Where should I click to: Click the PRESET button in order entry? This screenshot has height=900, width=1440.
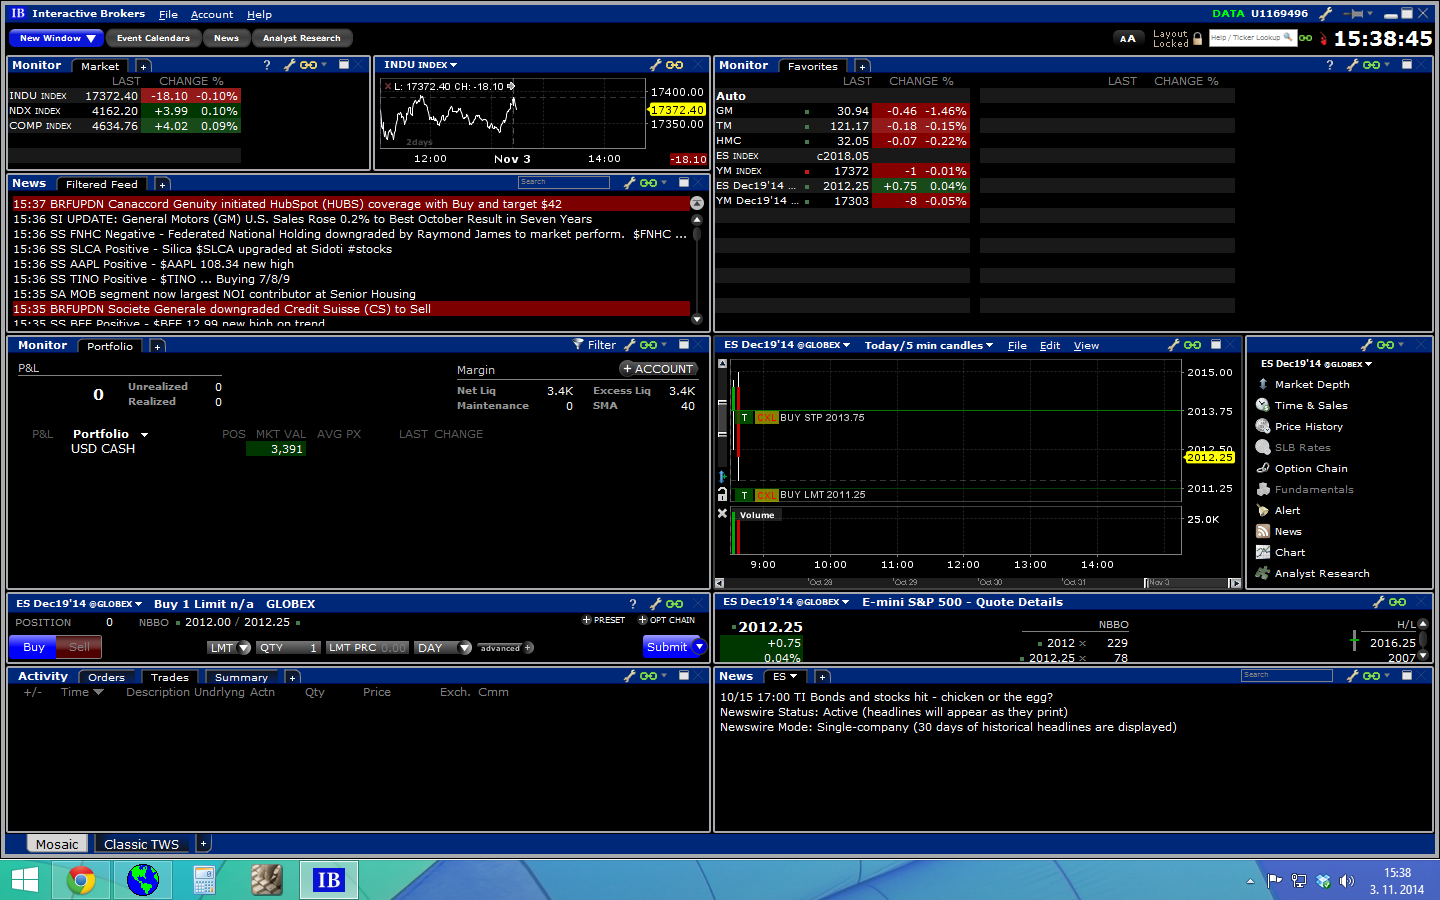(604, 620)
